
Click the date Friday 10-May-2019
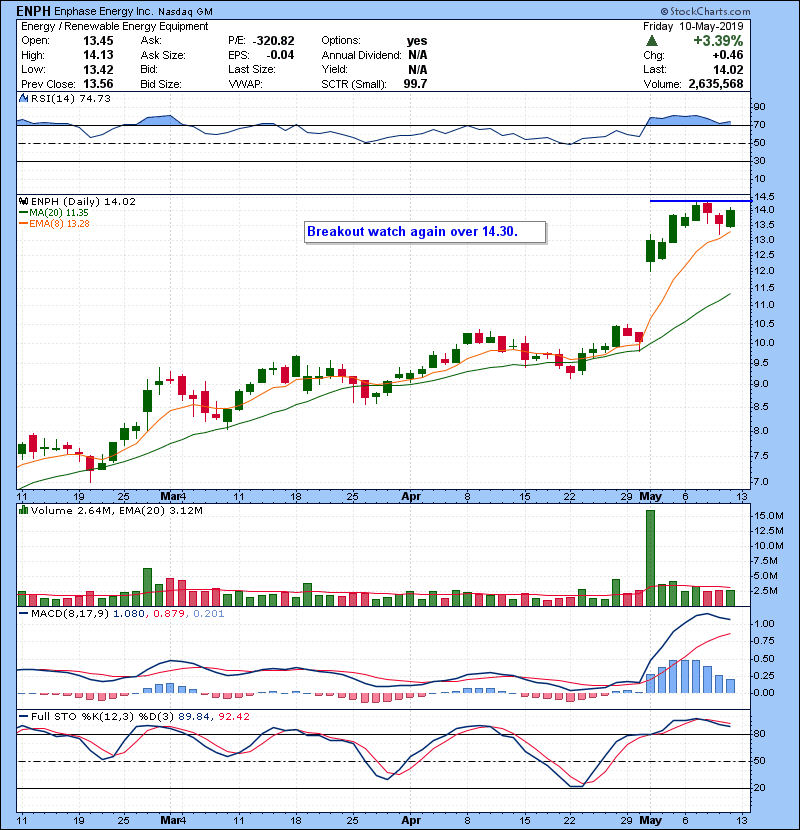(x=693, y=26)
